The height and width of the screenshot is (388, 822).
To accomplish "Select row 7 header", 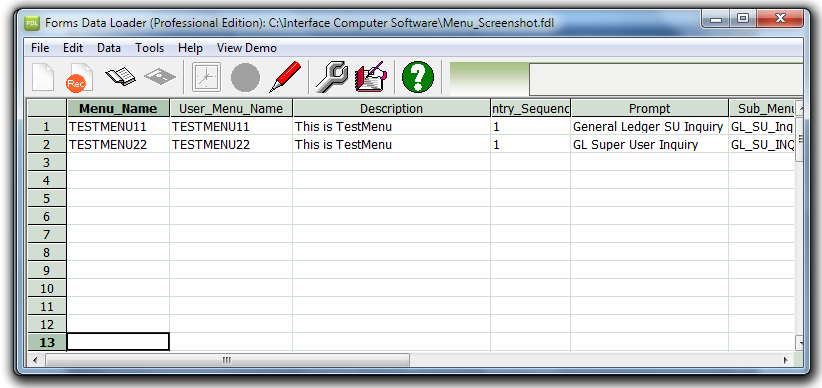I will coord(47,234).
